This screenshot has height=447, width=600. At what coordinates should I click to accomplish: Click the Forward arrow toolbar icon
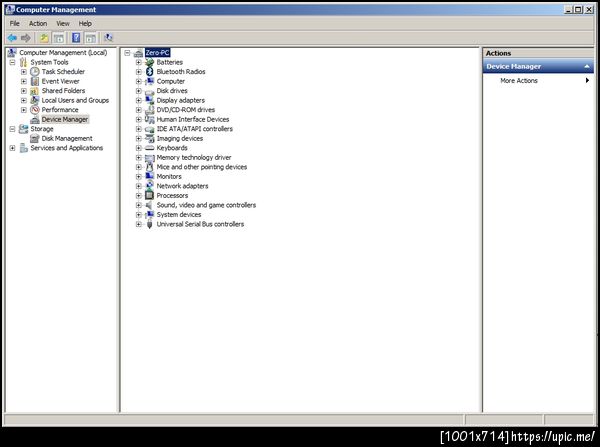[26, 38]
